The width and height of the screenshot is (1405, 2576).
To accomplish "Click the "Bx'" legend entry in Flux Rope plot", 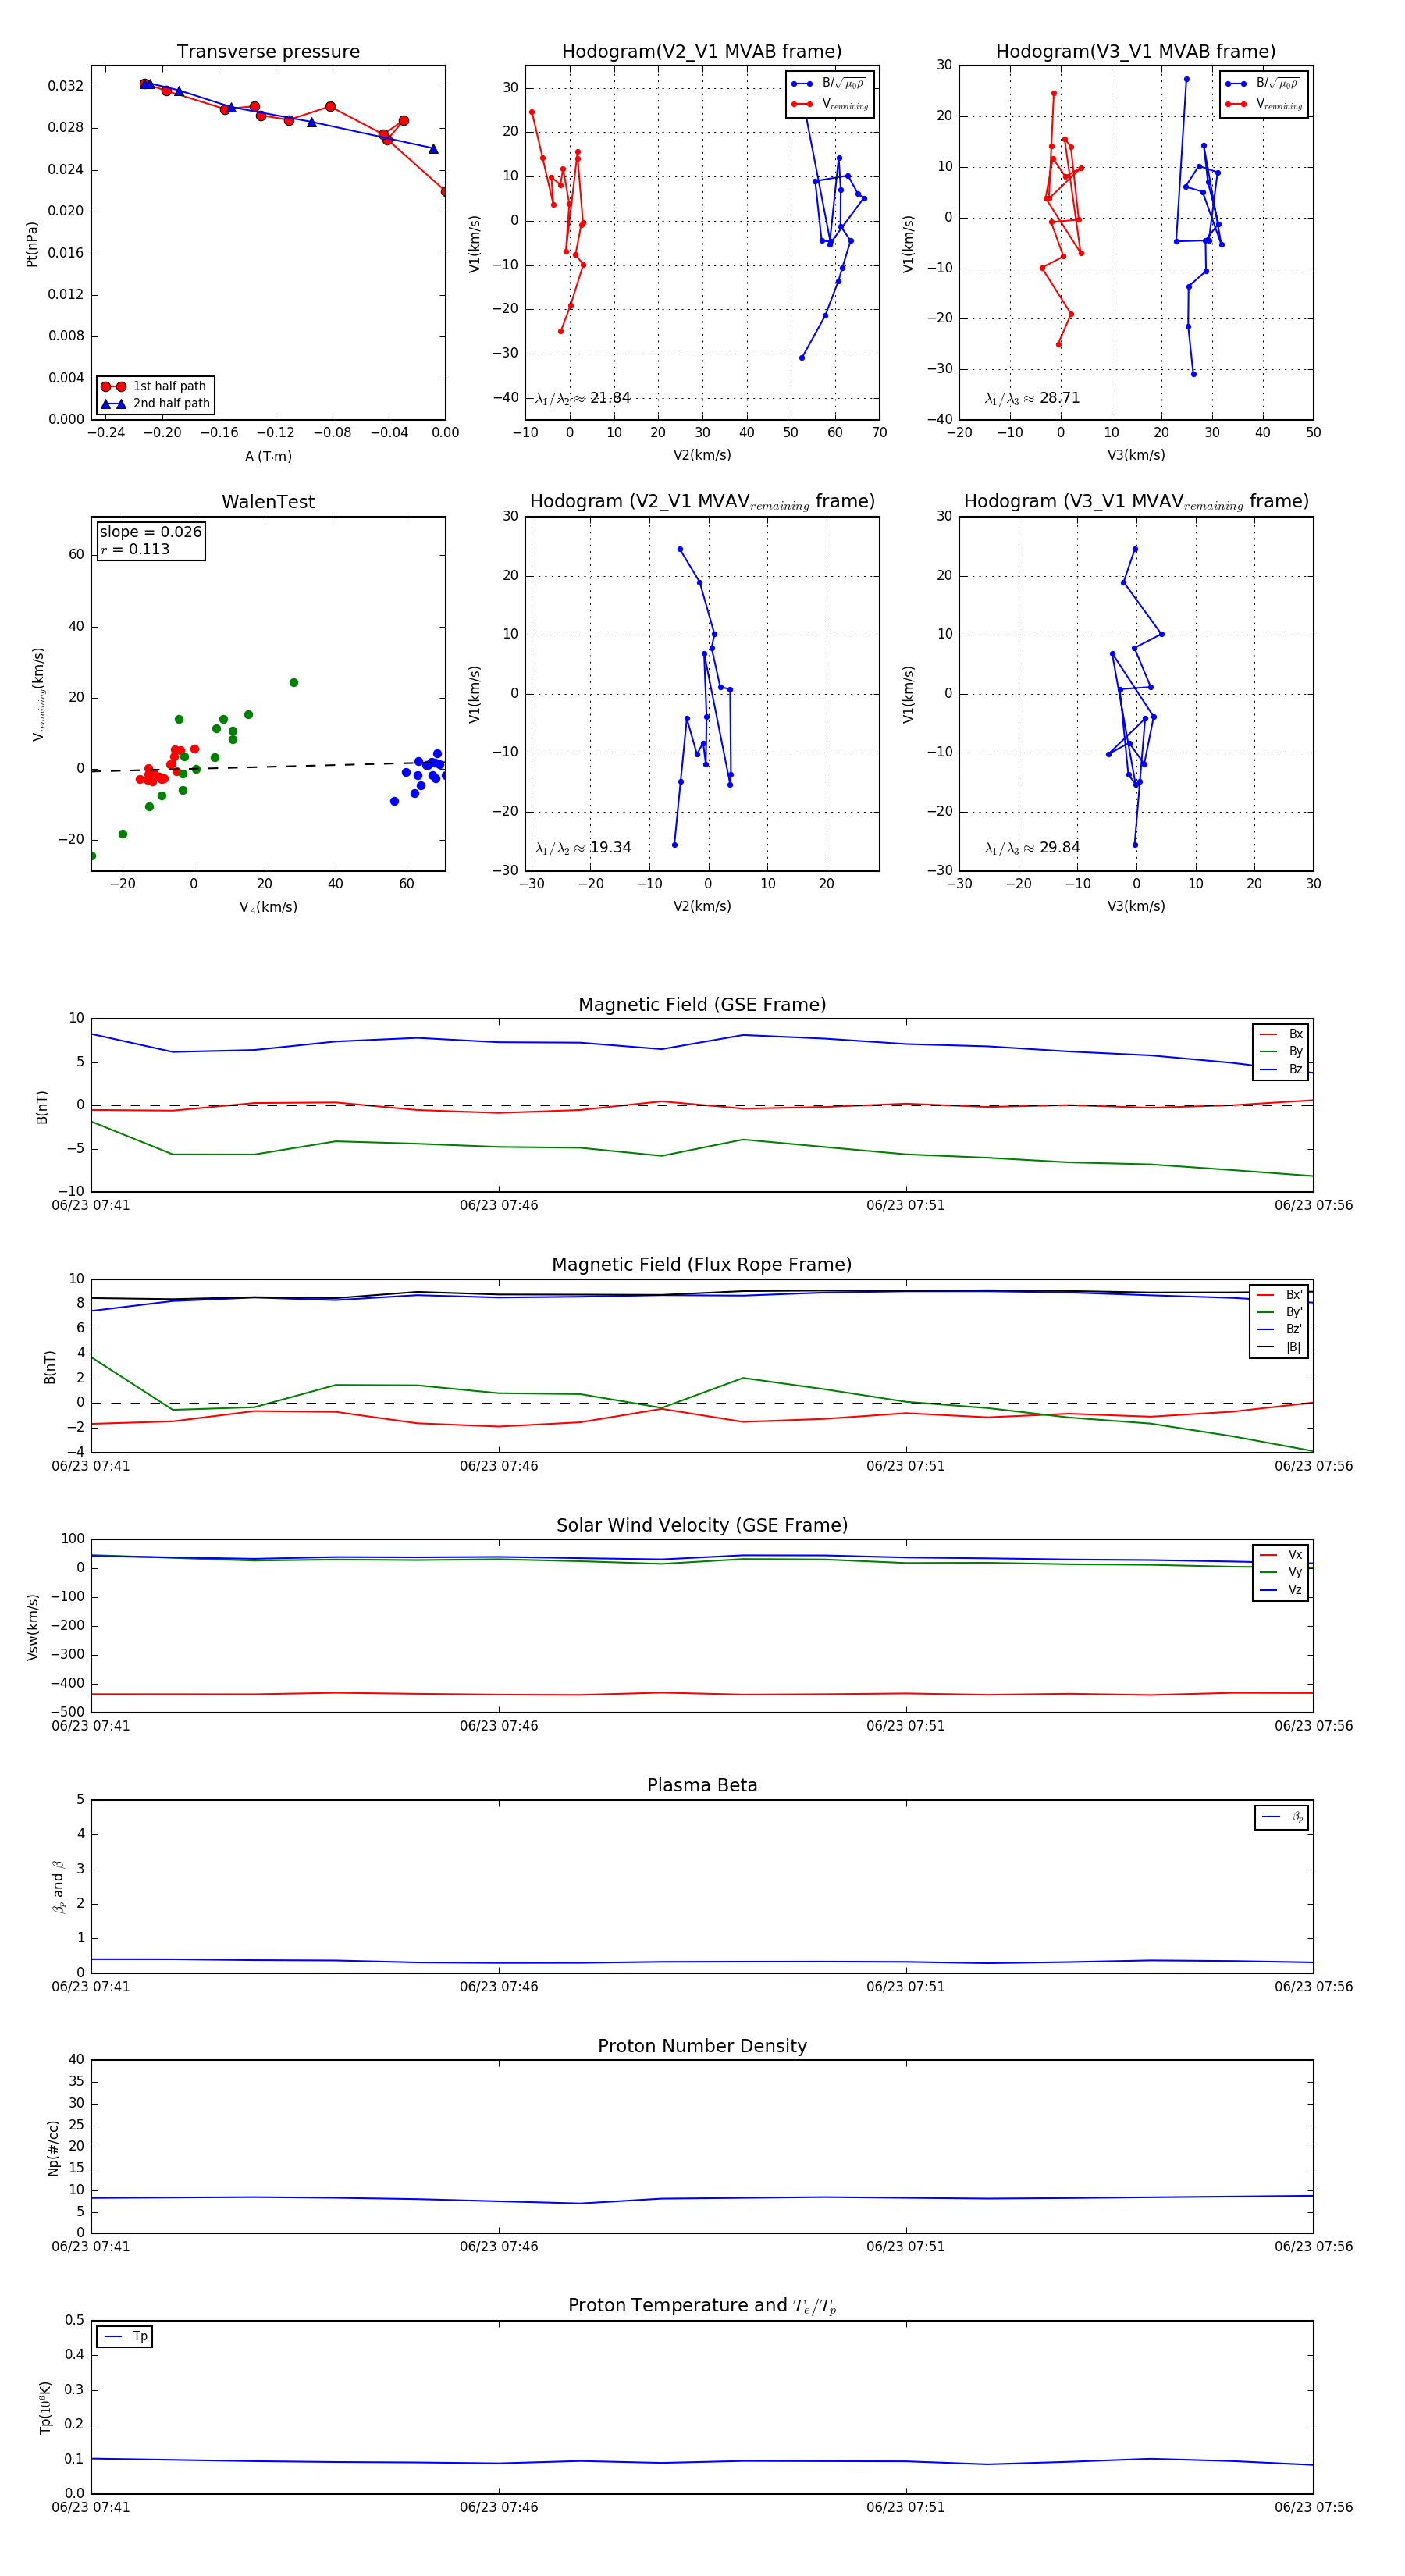I will point(1280,1295).
